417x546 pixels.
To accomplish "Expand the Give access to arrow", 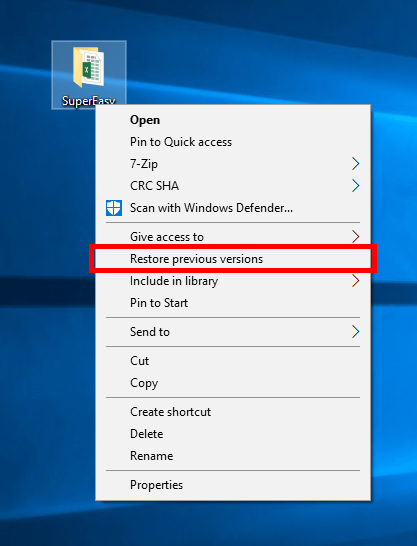I will (355, 237).
